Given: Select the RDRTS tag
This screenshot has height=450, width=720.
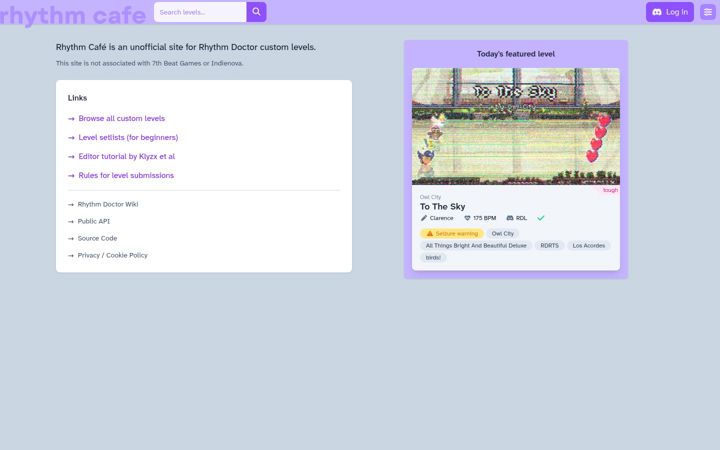Looking at the screenshot, I should 549,246.
